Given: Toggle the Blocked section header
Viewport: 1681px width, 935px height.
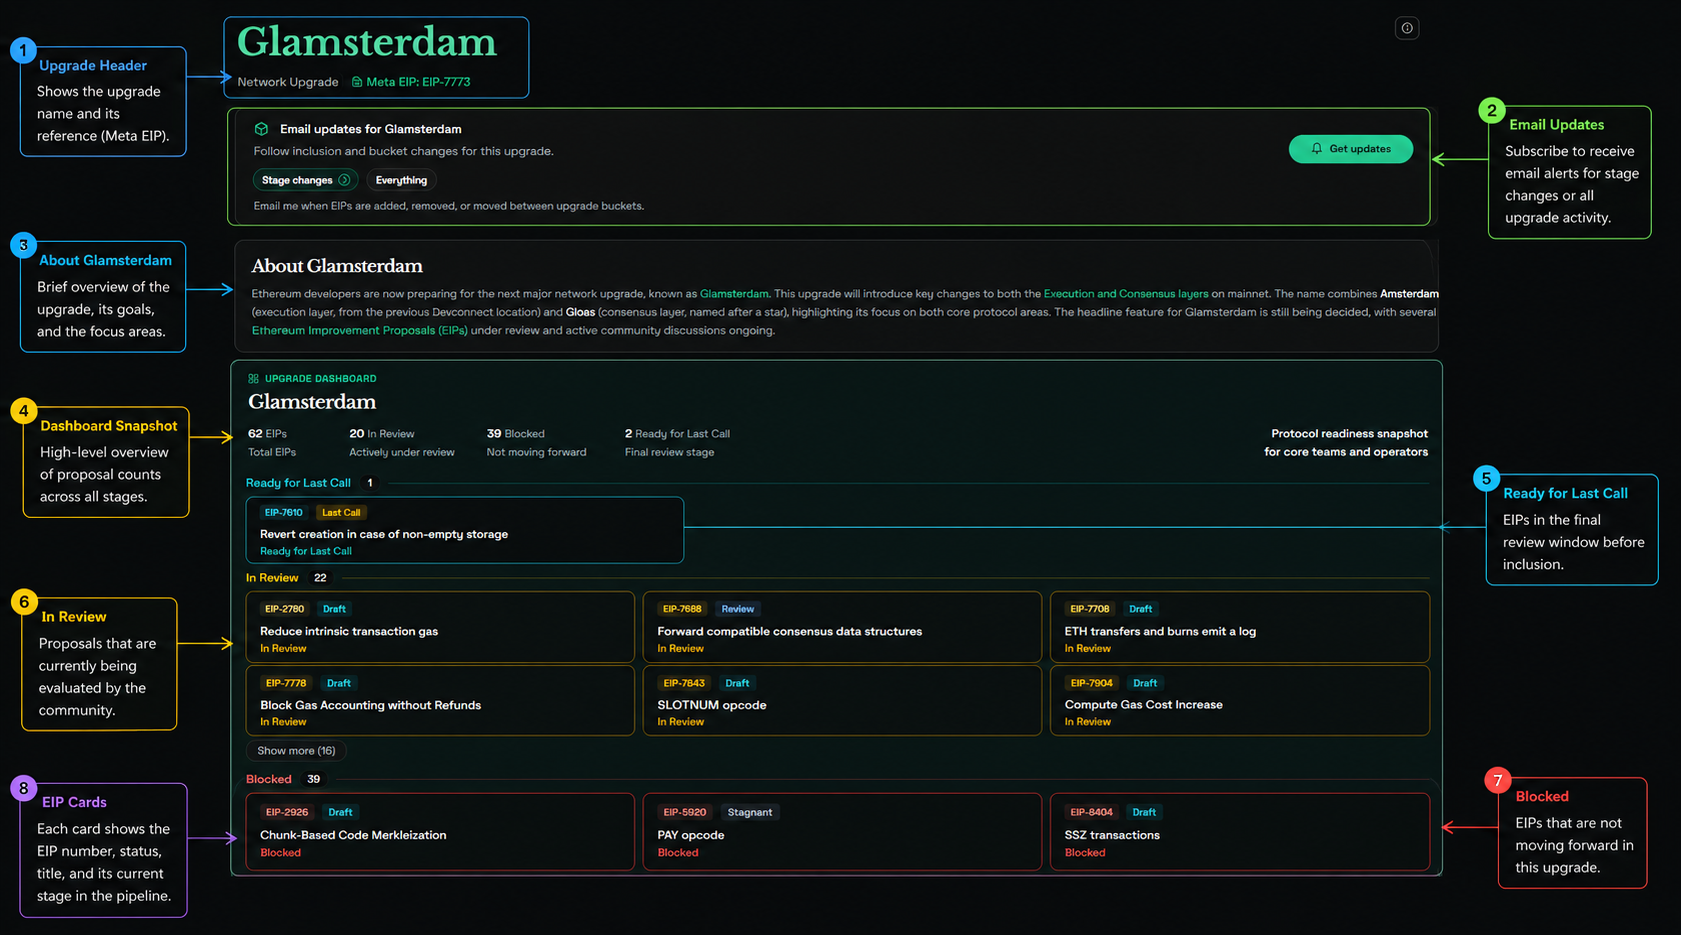Looking at the screenshot, I should click(269, 779).
